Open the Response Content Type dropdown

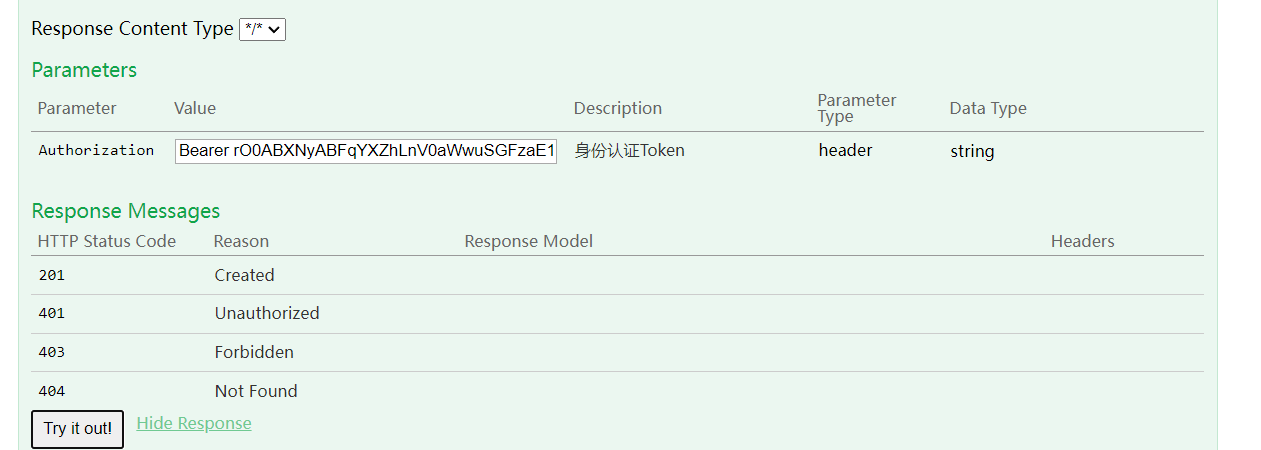click(262, 30)
